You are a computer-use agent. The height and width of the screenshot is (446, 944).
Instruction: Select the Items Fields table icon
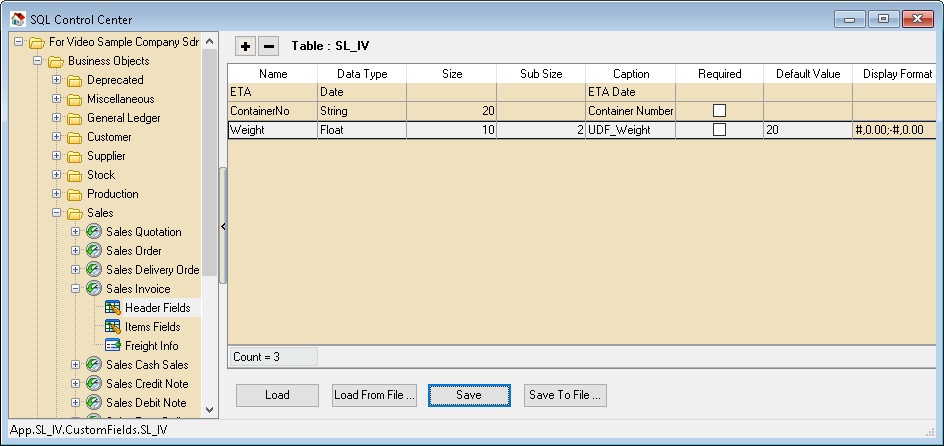point(113,327)
